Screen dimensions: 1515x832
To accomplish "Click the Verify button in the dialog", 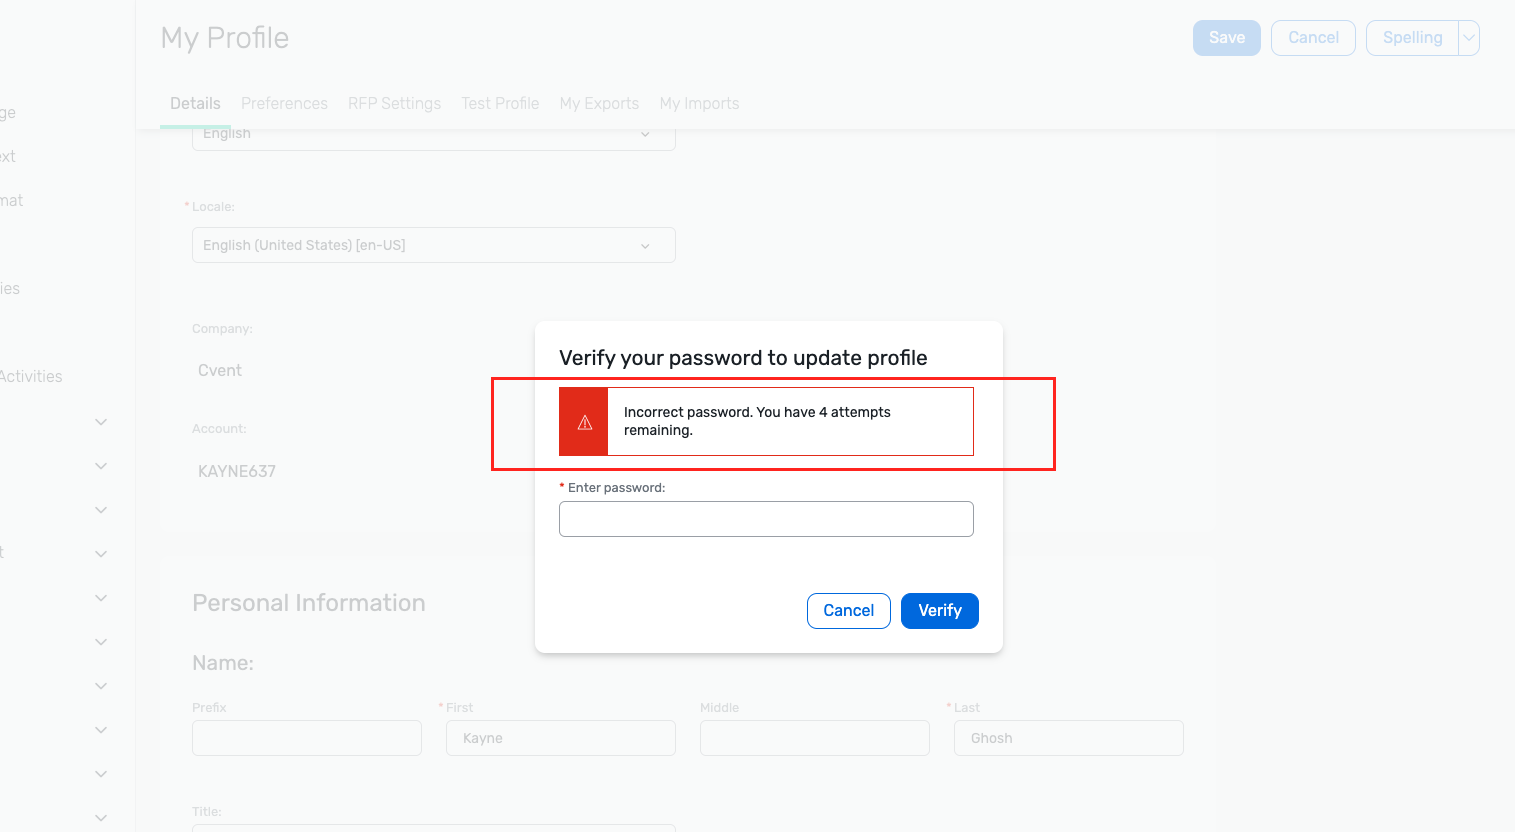I will 940,611.
